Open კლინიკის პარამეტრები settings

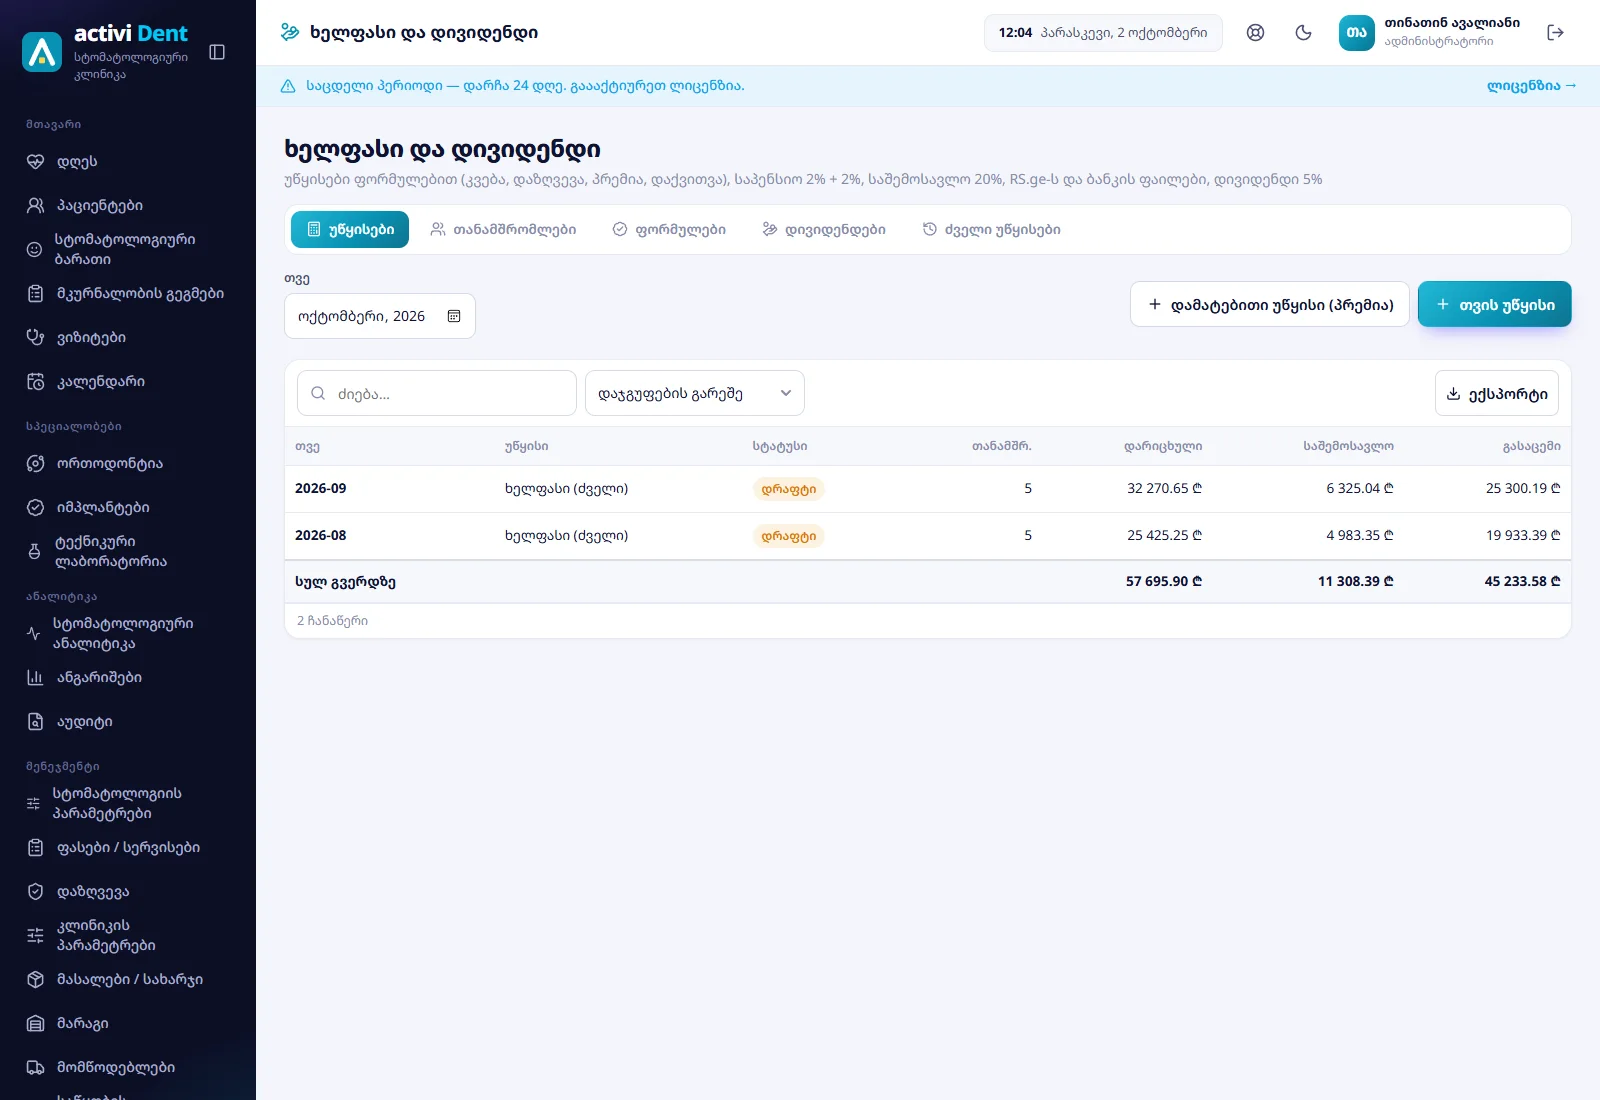click(x=128, y=935)
